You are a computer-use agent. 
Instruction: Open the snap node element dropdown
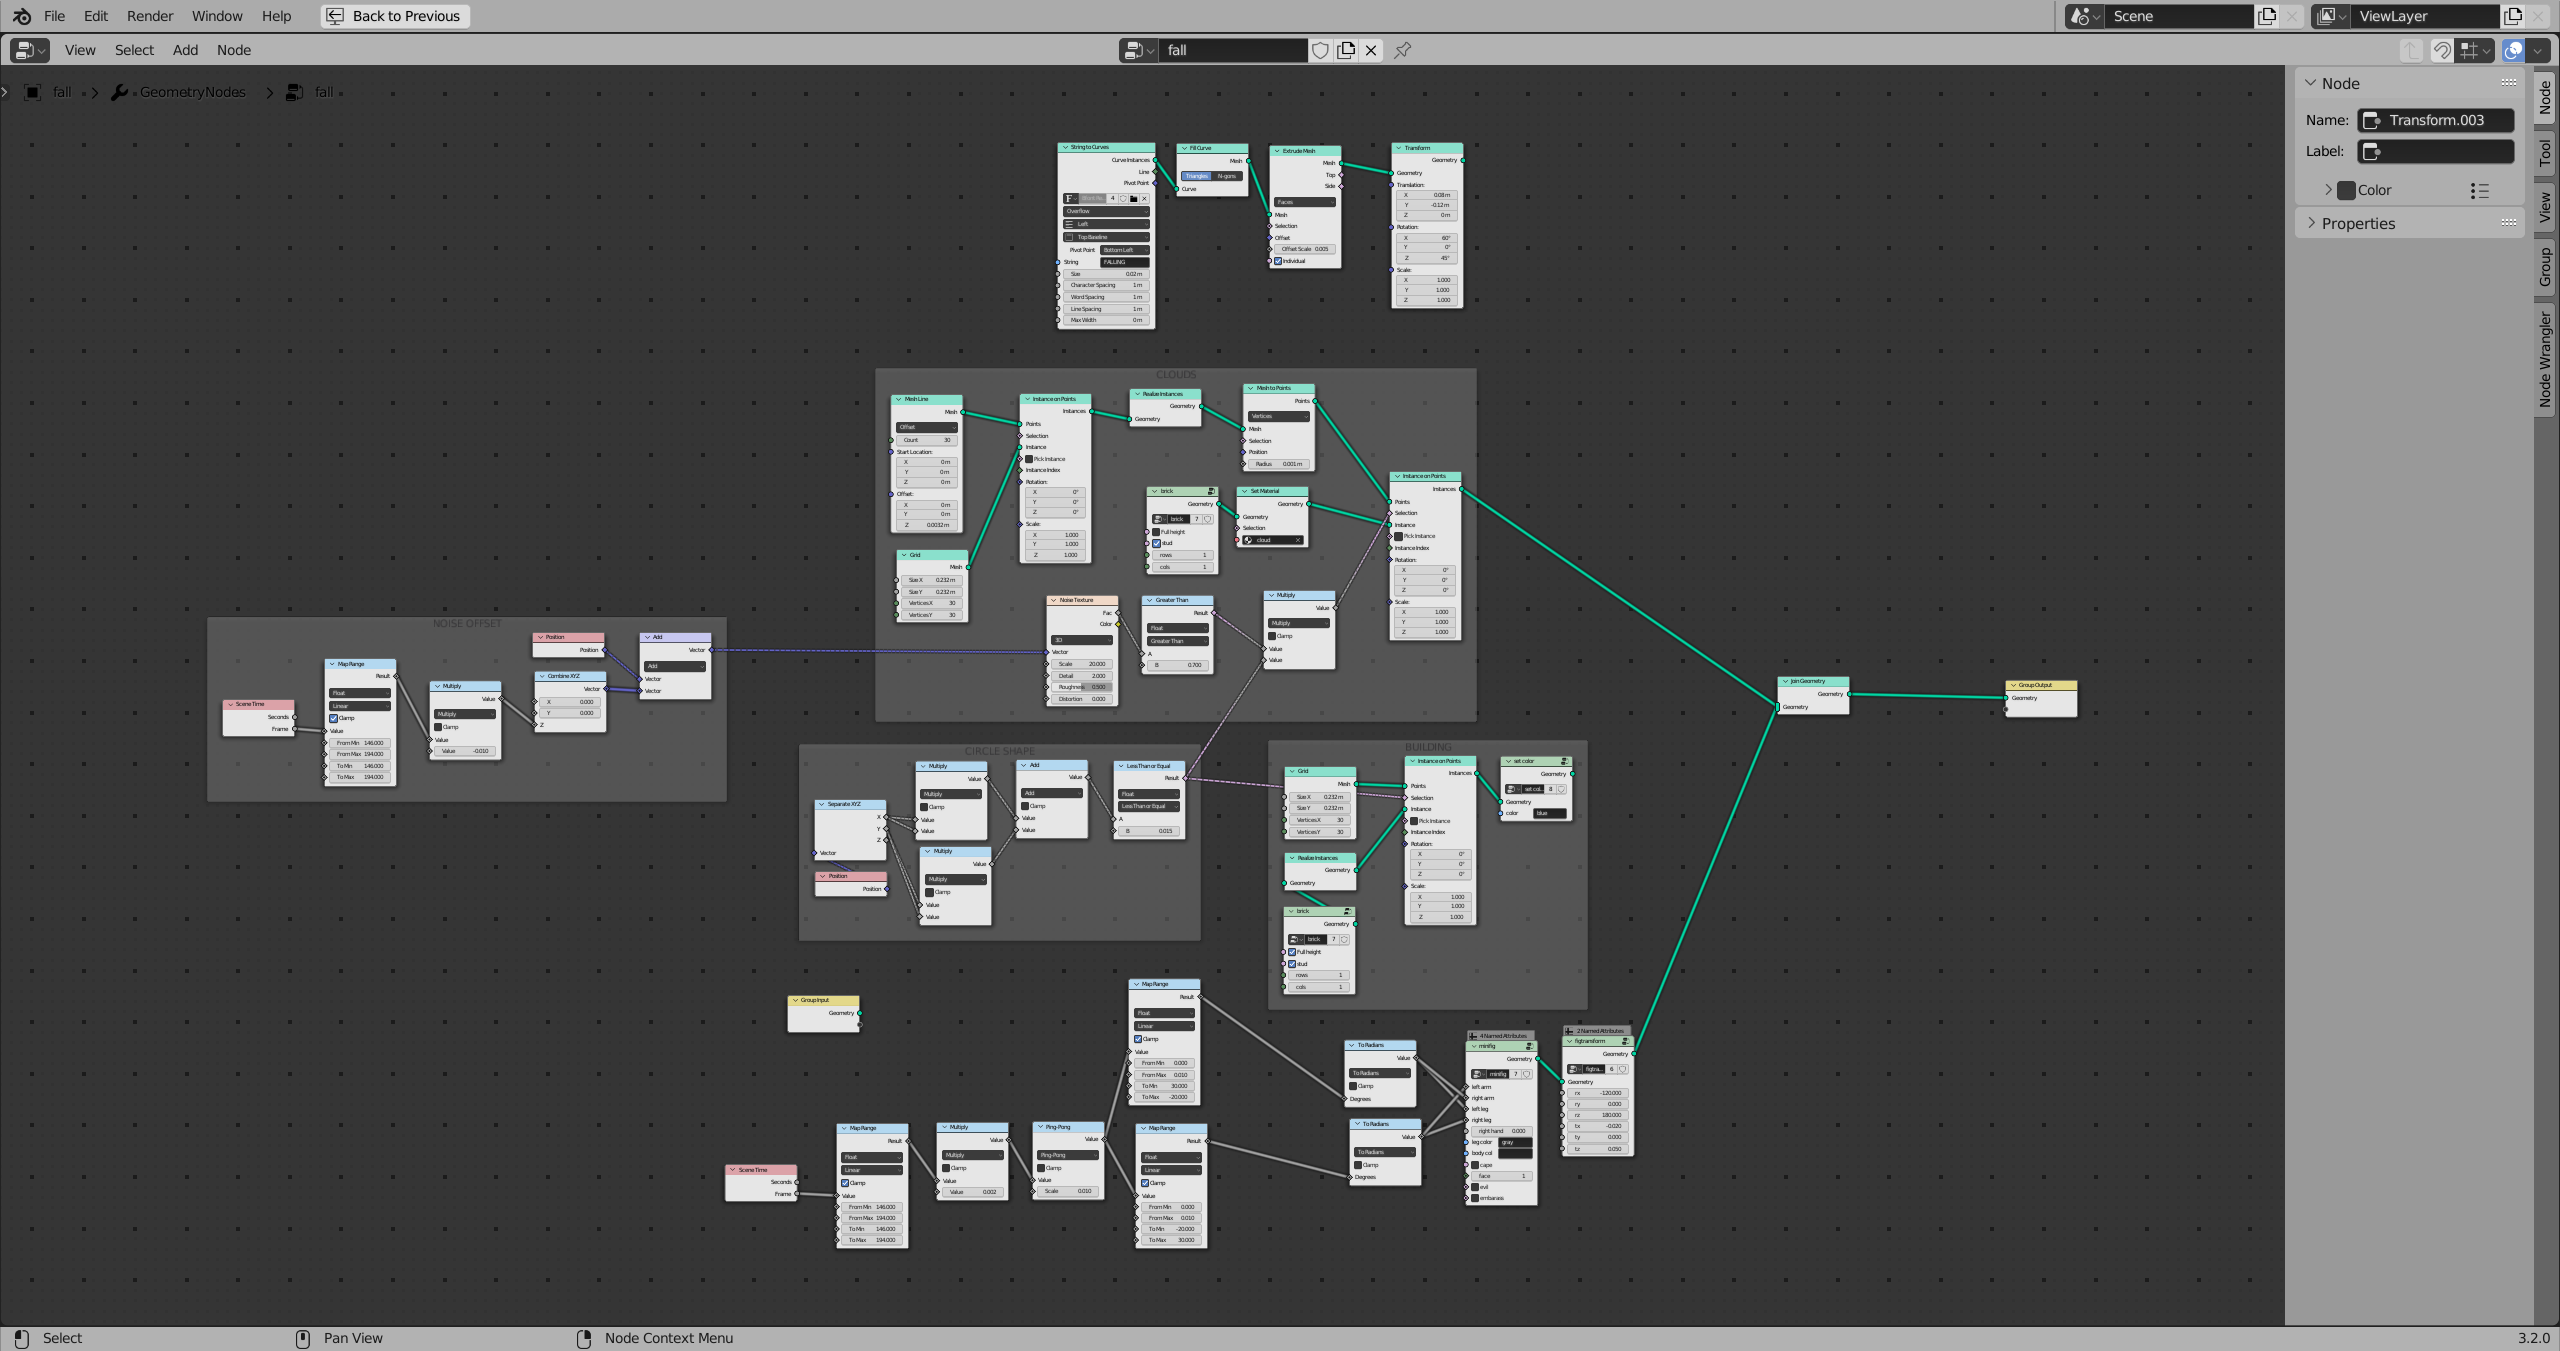(2475, 50)
